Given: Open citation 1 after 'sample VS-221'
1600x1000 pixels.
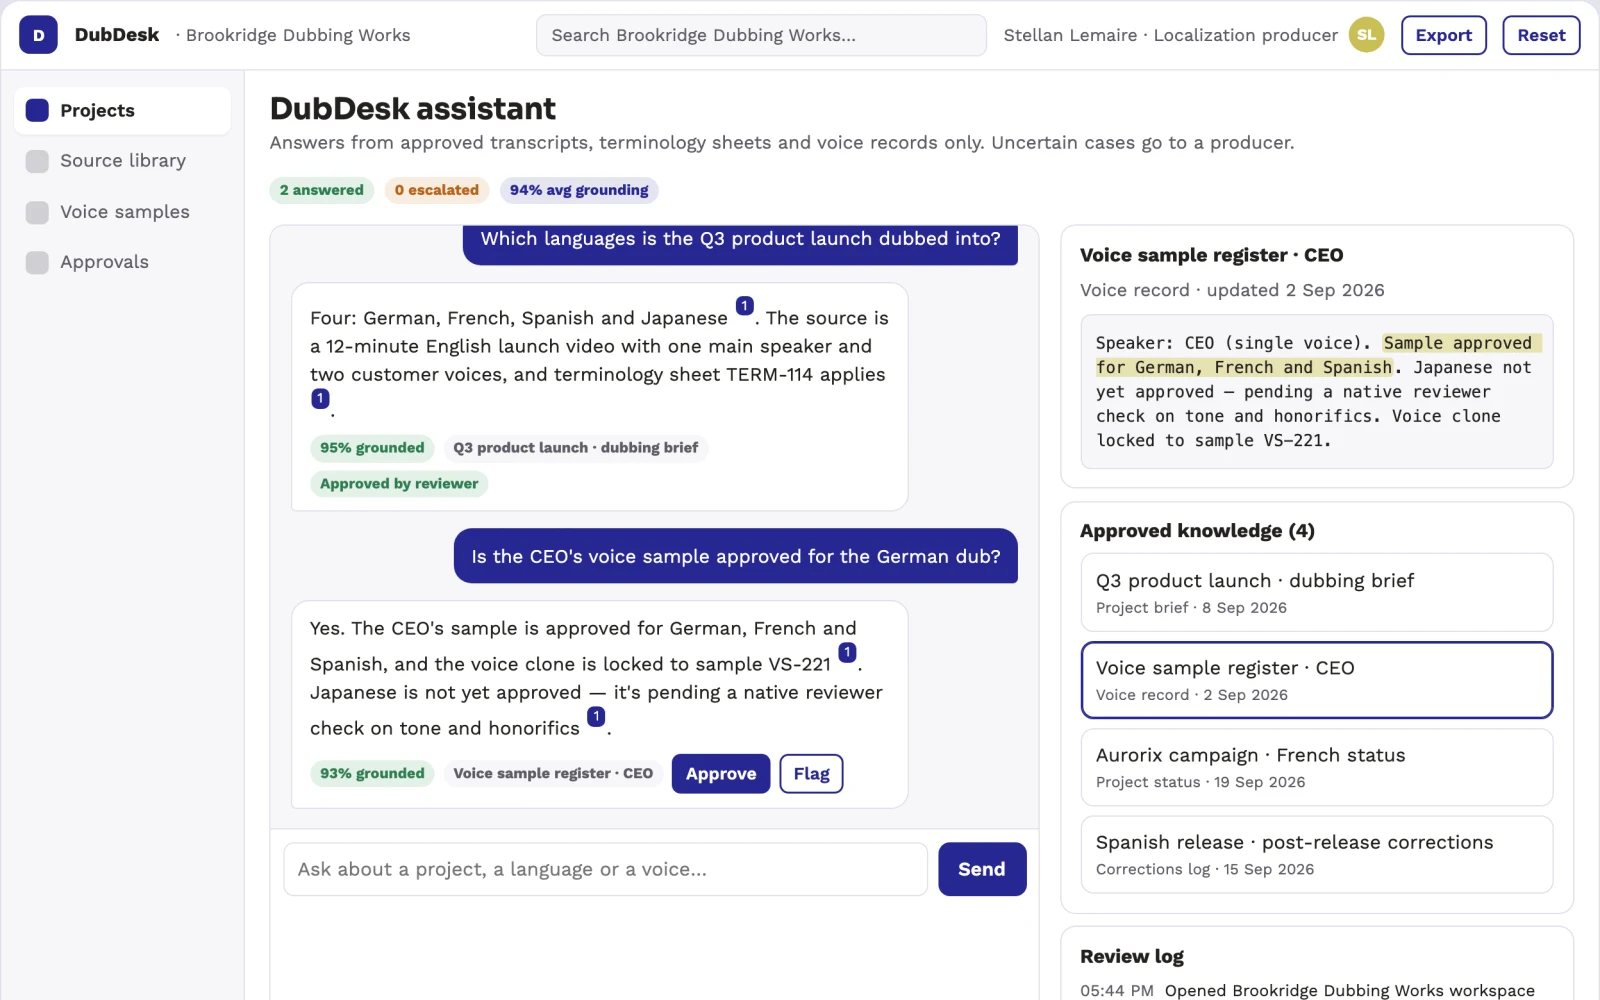Looking at the screenshot, I should coord(847,652).
